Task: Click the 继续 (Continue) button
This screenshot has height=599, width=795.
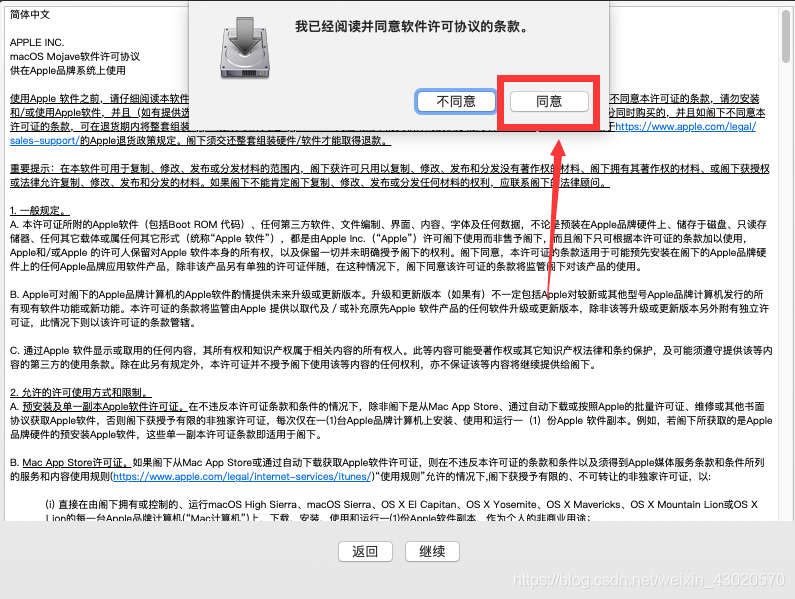Action: pos(432,551)
